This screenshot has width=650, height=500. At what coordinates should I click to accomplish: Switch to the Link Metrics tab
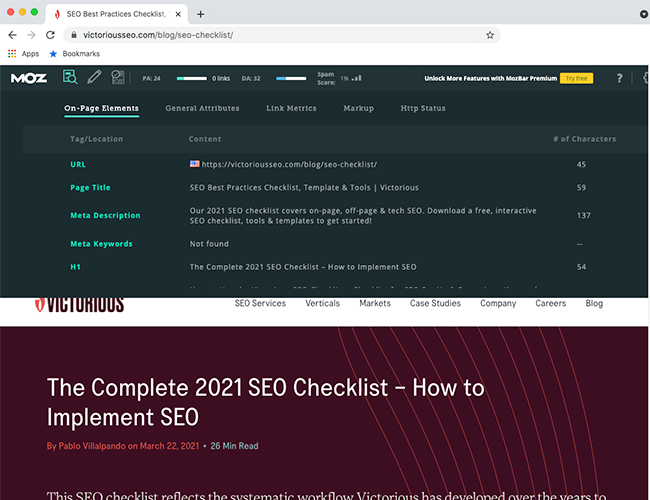point(291,108)
